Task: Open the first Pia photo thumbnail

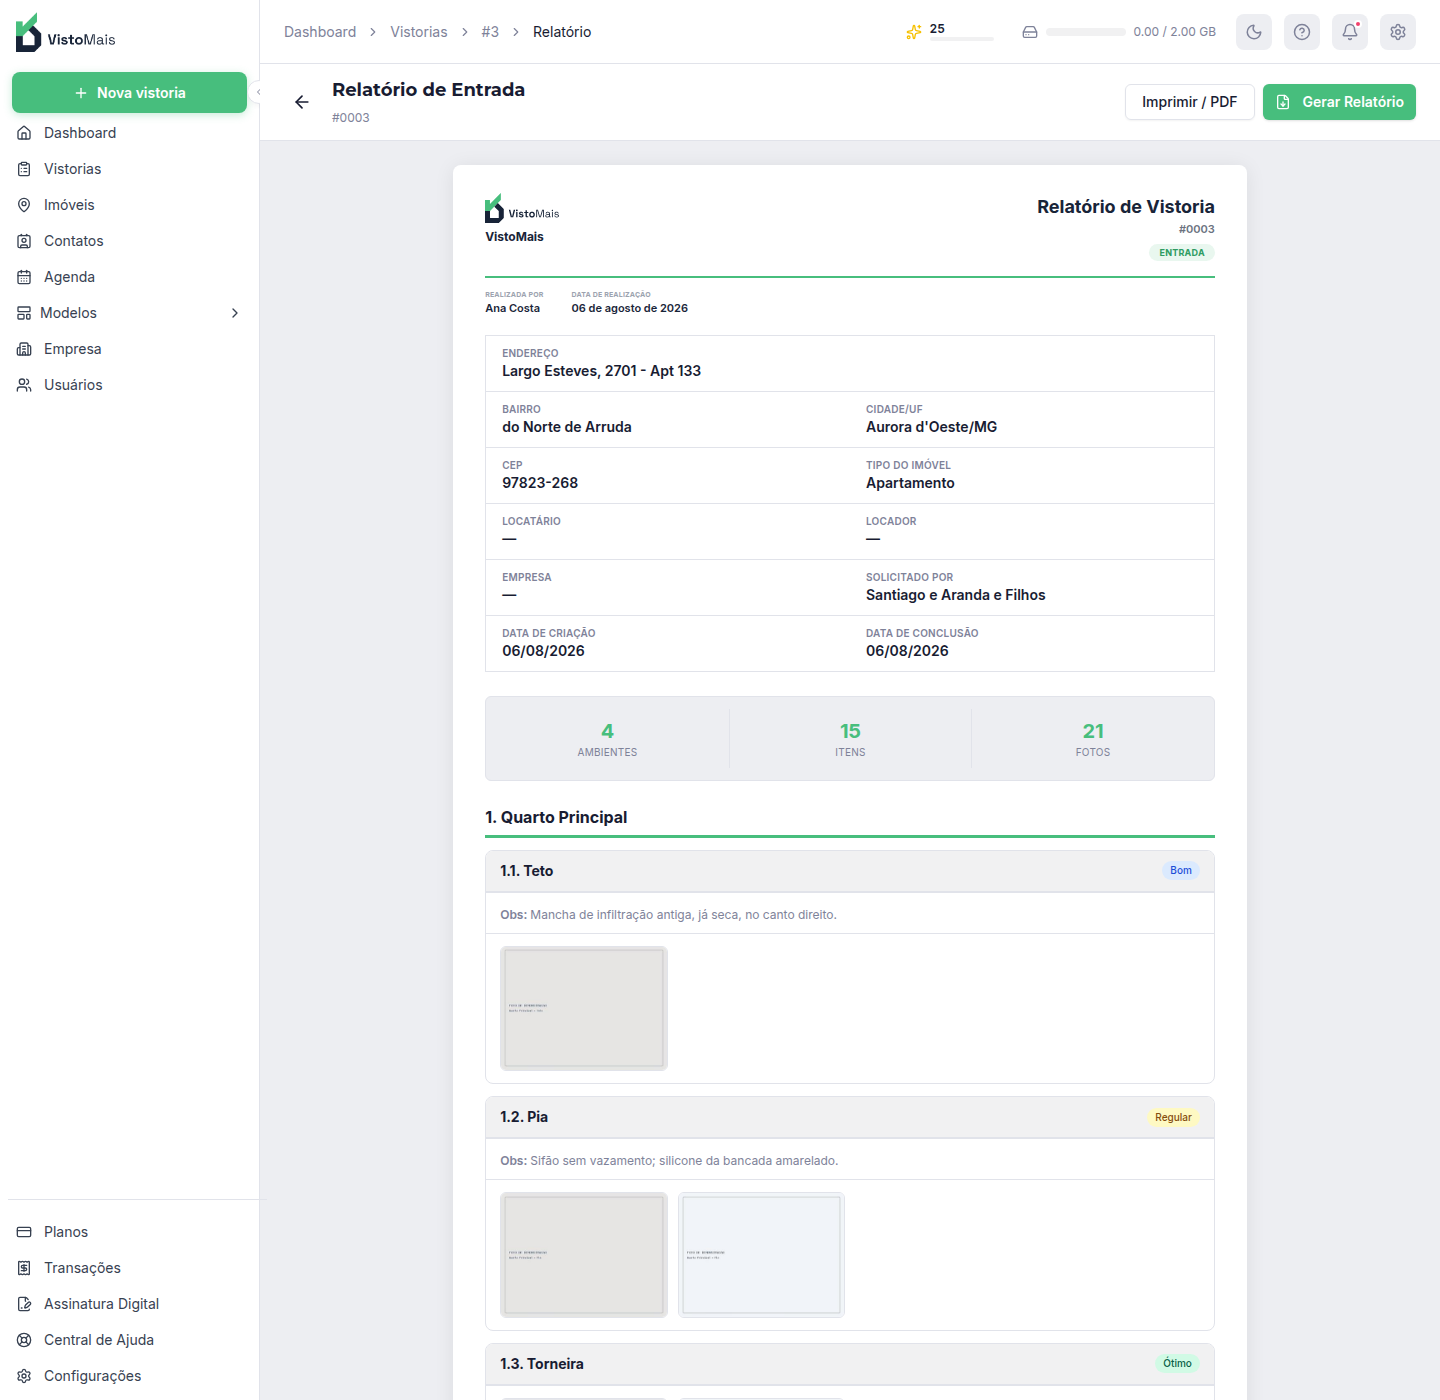Action: click(x=584, y=1255)
